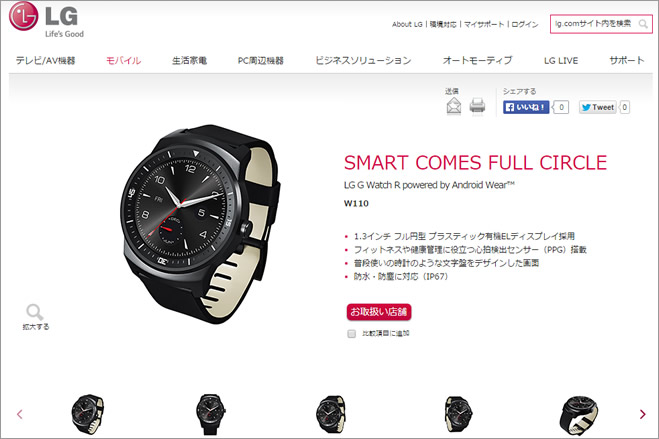The height and width of the screenshot is (439, 659).
Task: Open the モバイル menu
Action: (x=123, y=60)
